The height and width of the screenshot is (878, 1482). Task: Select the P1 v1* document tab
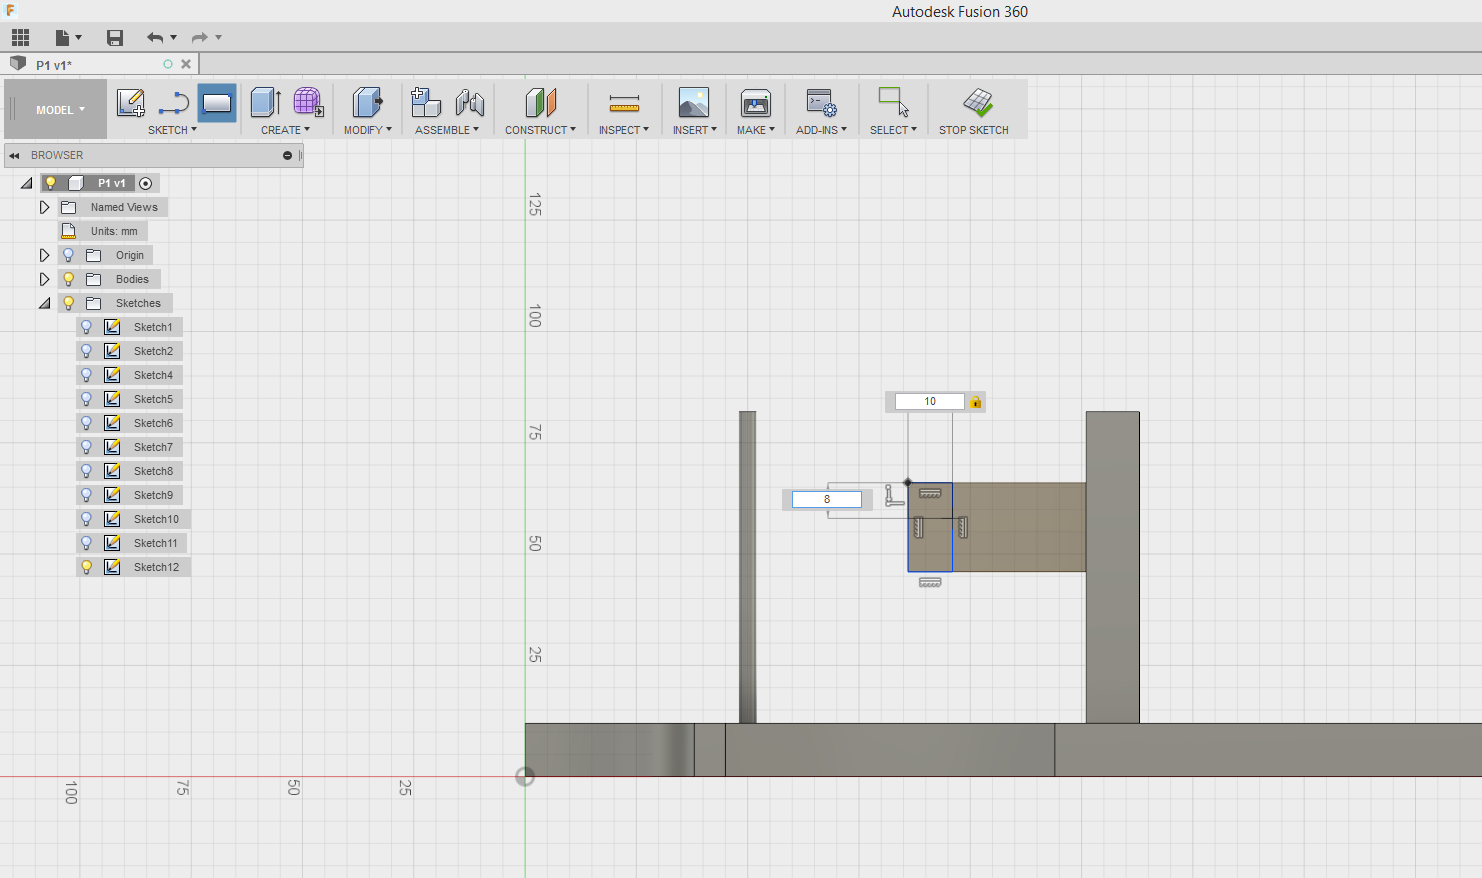pyautogui.click(x=100, y=64)
